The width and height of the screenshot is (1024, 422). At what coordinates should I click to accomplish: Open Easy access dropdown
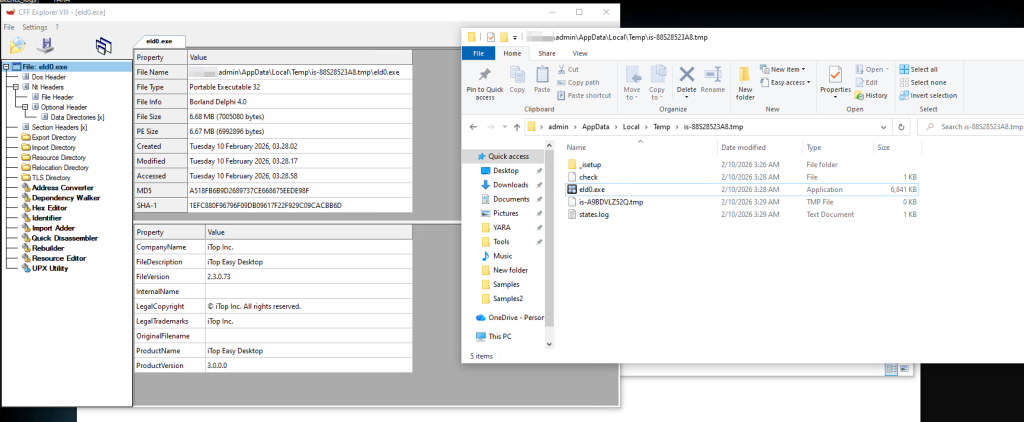(786, 82)
